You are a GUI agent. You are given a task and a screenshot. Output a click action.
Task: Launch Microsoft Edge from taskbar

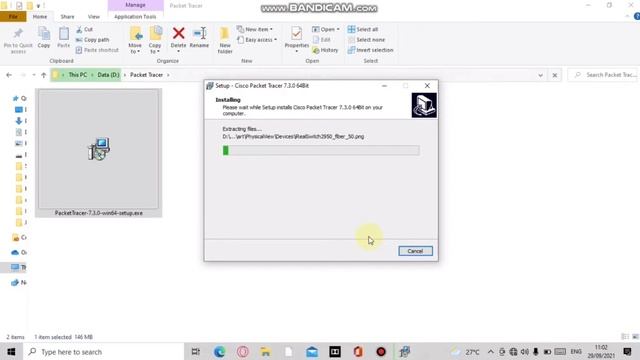220,352
